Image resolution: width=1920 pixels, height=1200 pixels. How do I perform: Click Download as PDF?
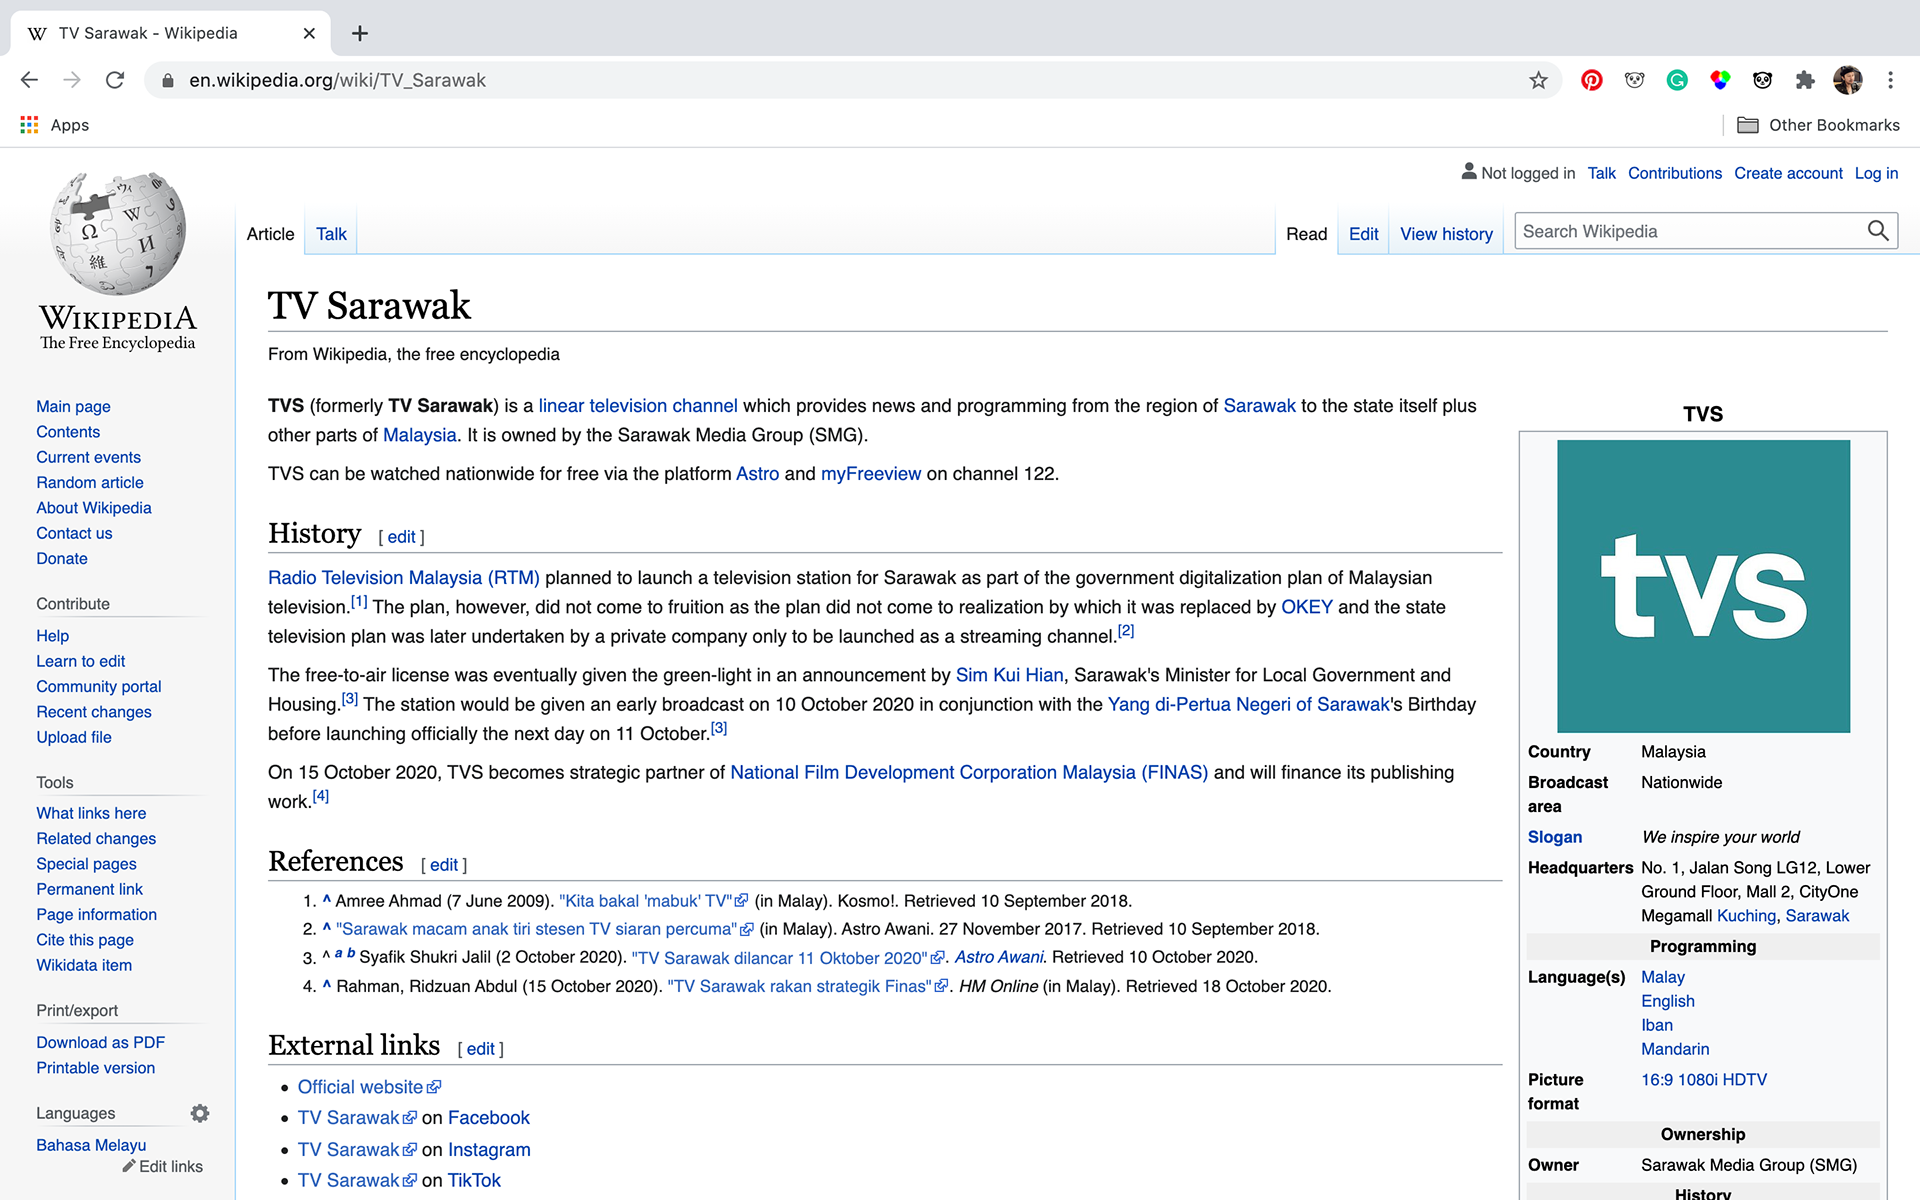pos(100,1042)
